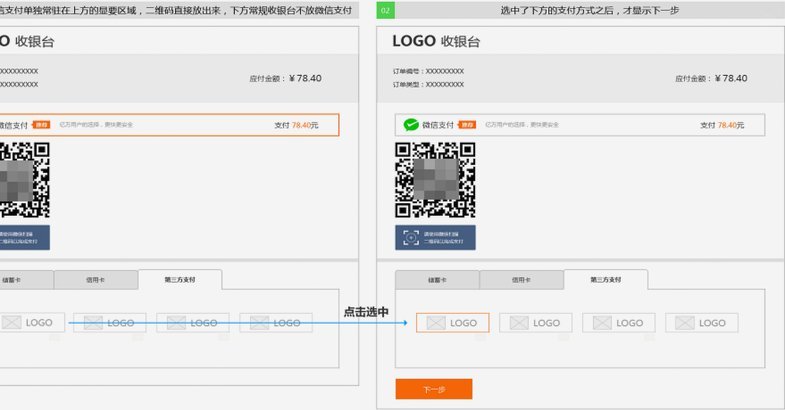Click the LOGO 收银台 header in right panel
Screen dimensions: 785x410
436,41
